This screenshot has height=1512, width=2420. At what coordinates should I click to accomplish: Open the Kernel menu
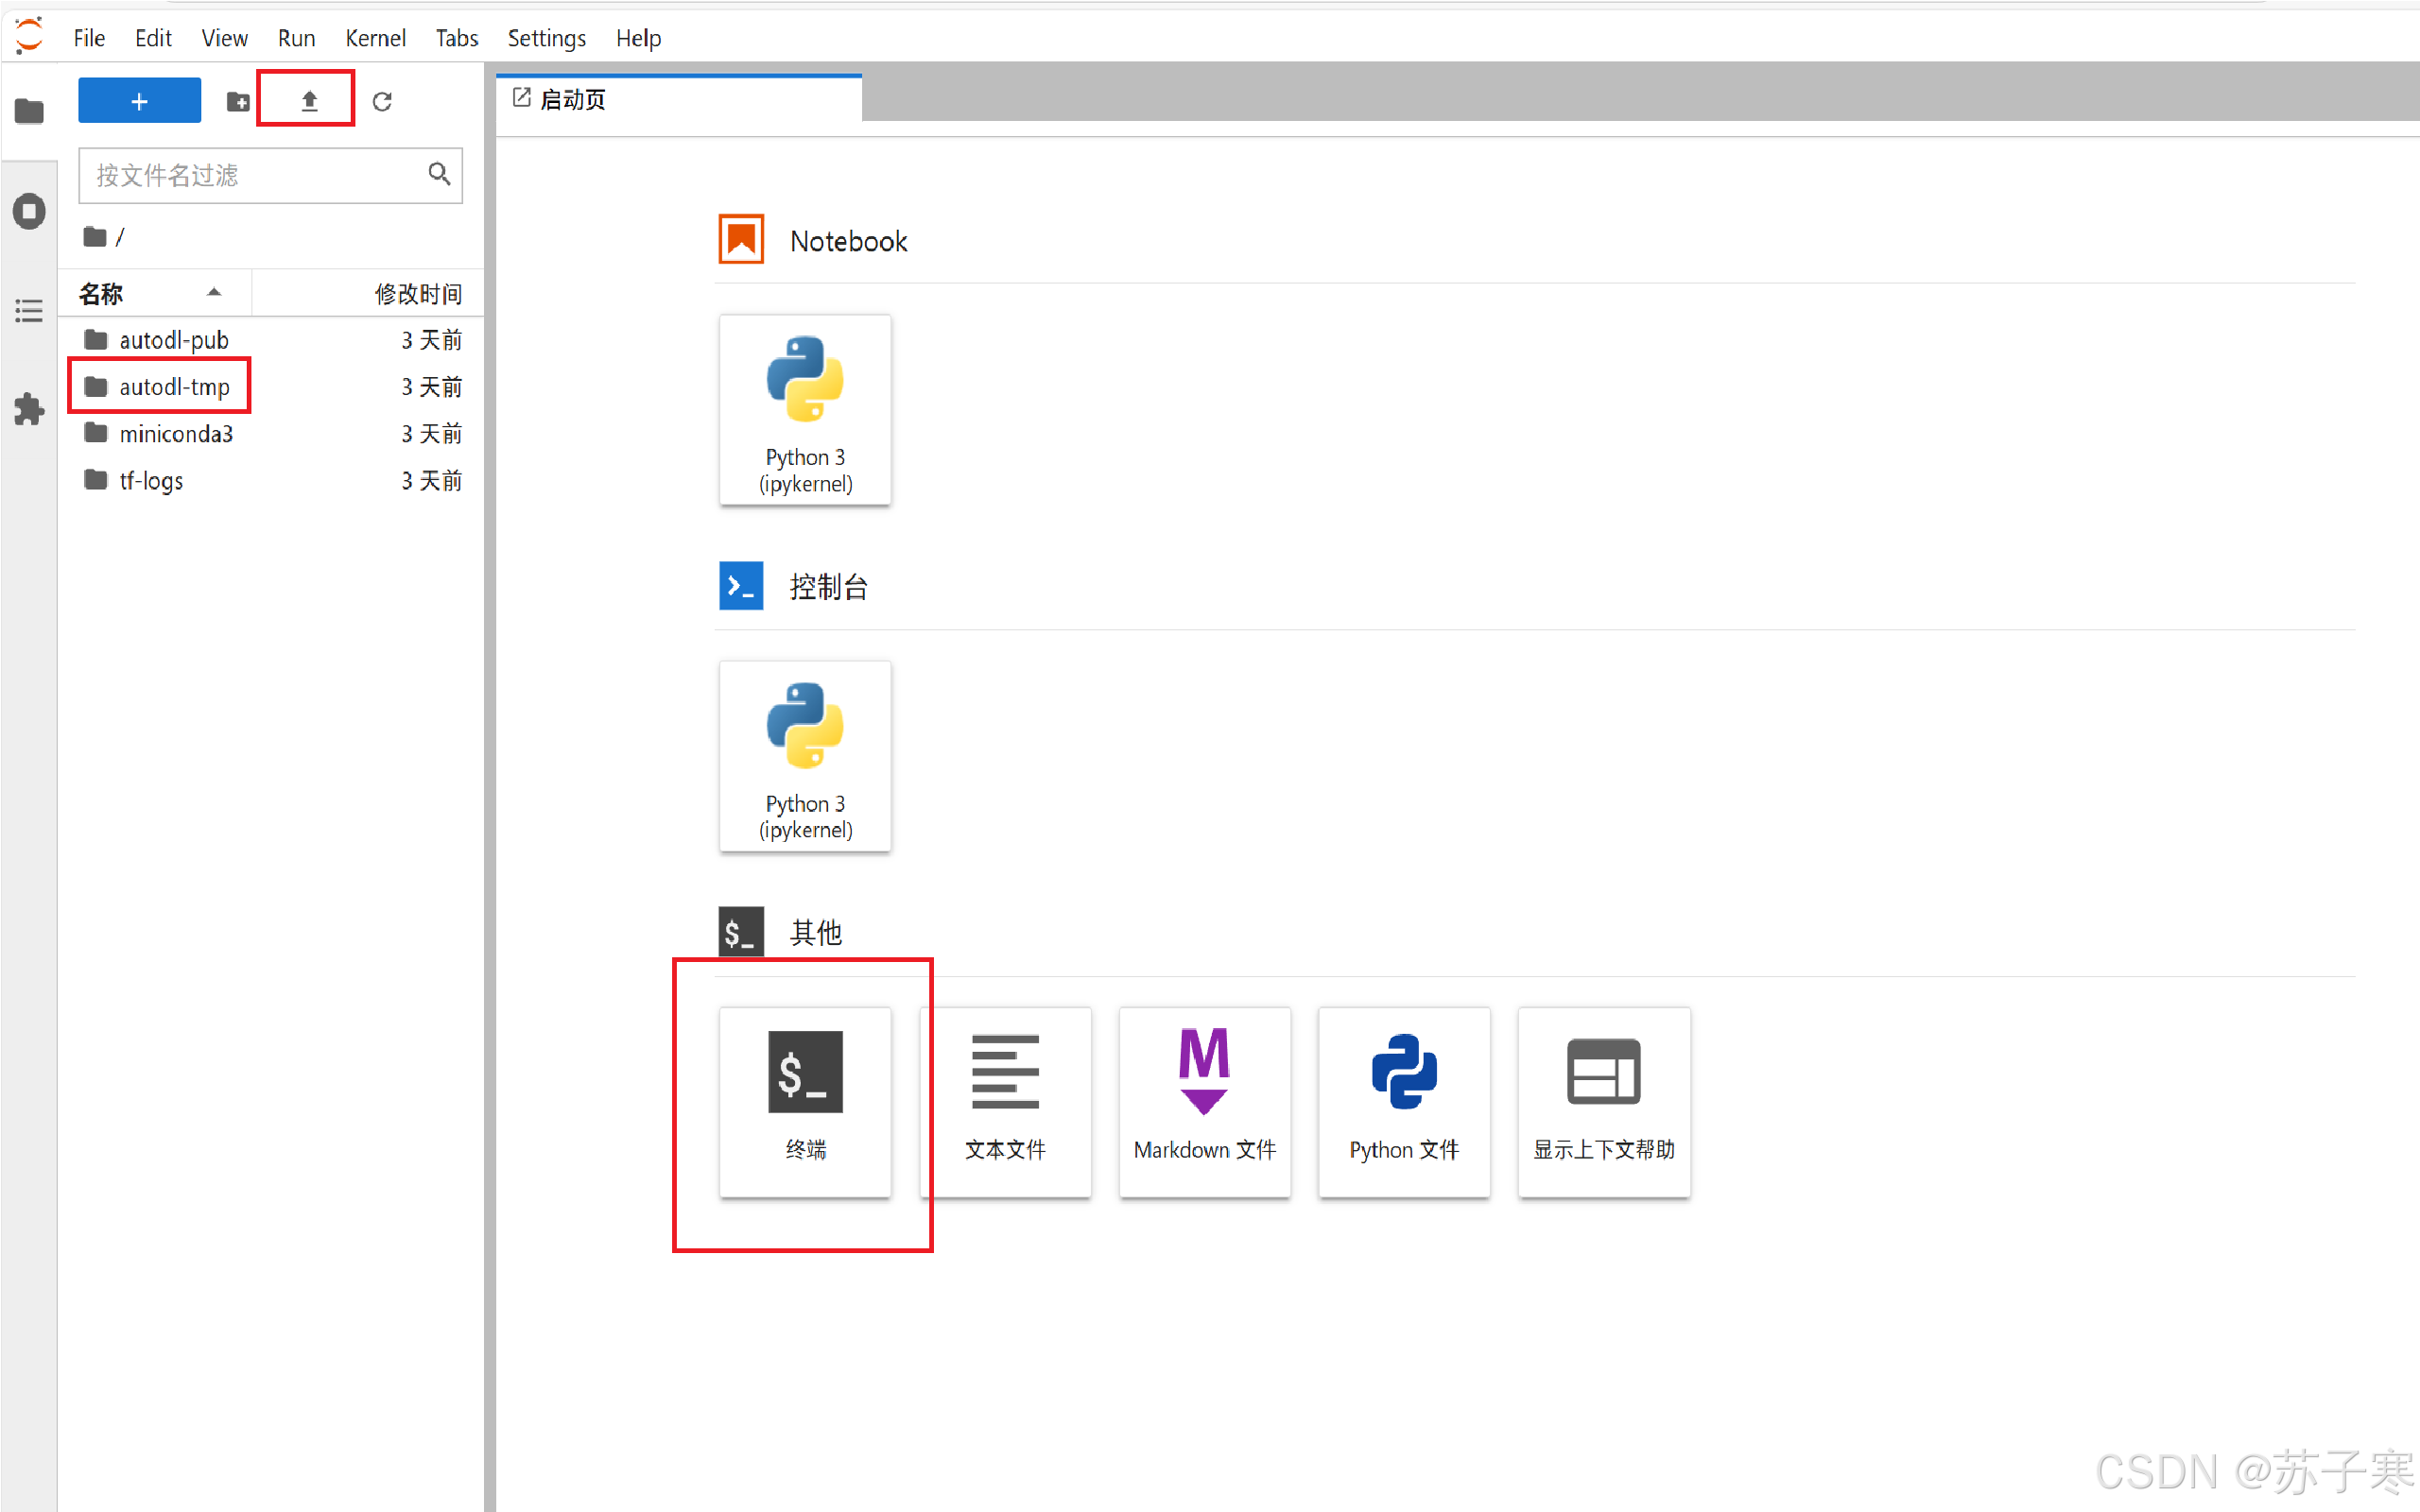[375, 38]
